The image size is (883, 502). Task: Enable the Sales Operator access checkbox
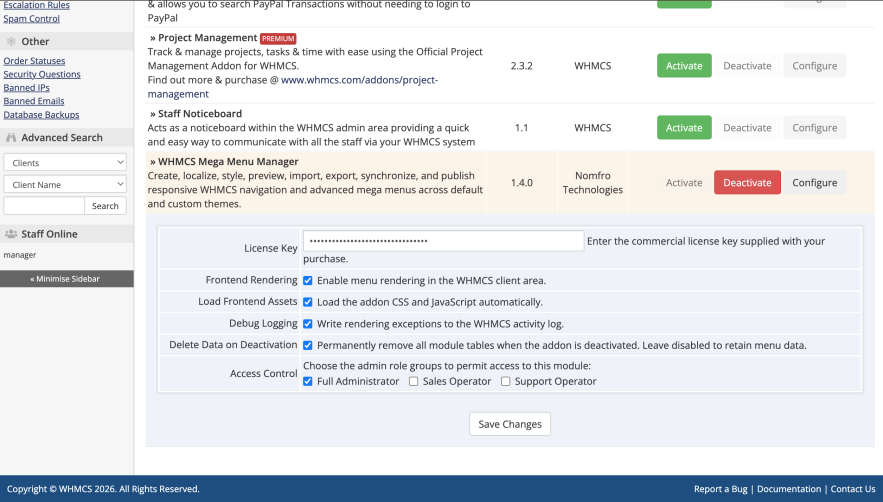(x=413, y=381)
